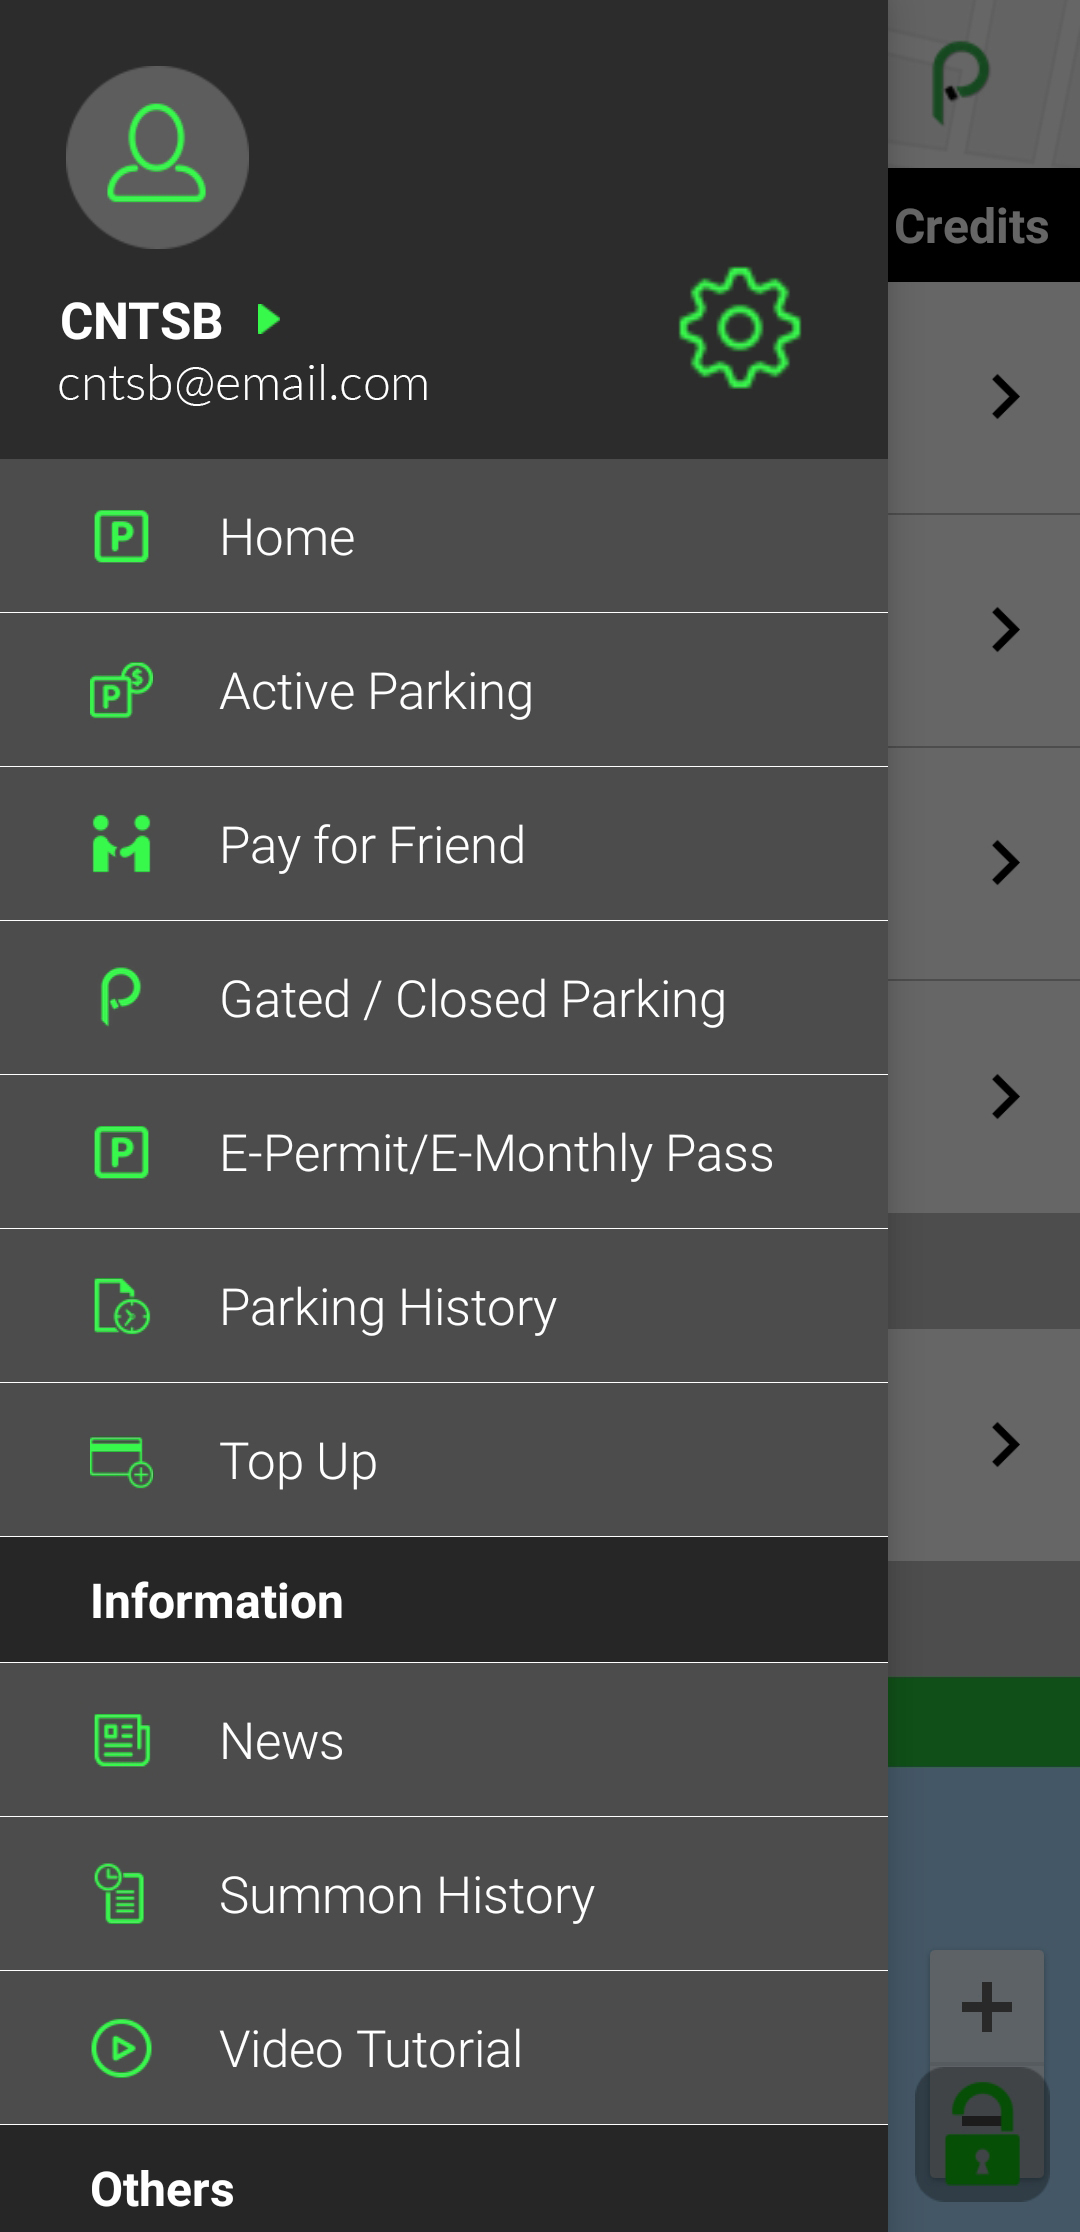1080x2232 pixels.
Task: Open the settings gear icon
Action: 740,327
